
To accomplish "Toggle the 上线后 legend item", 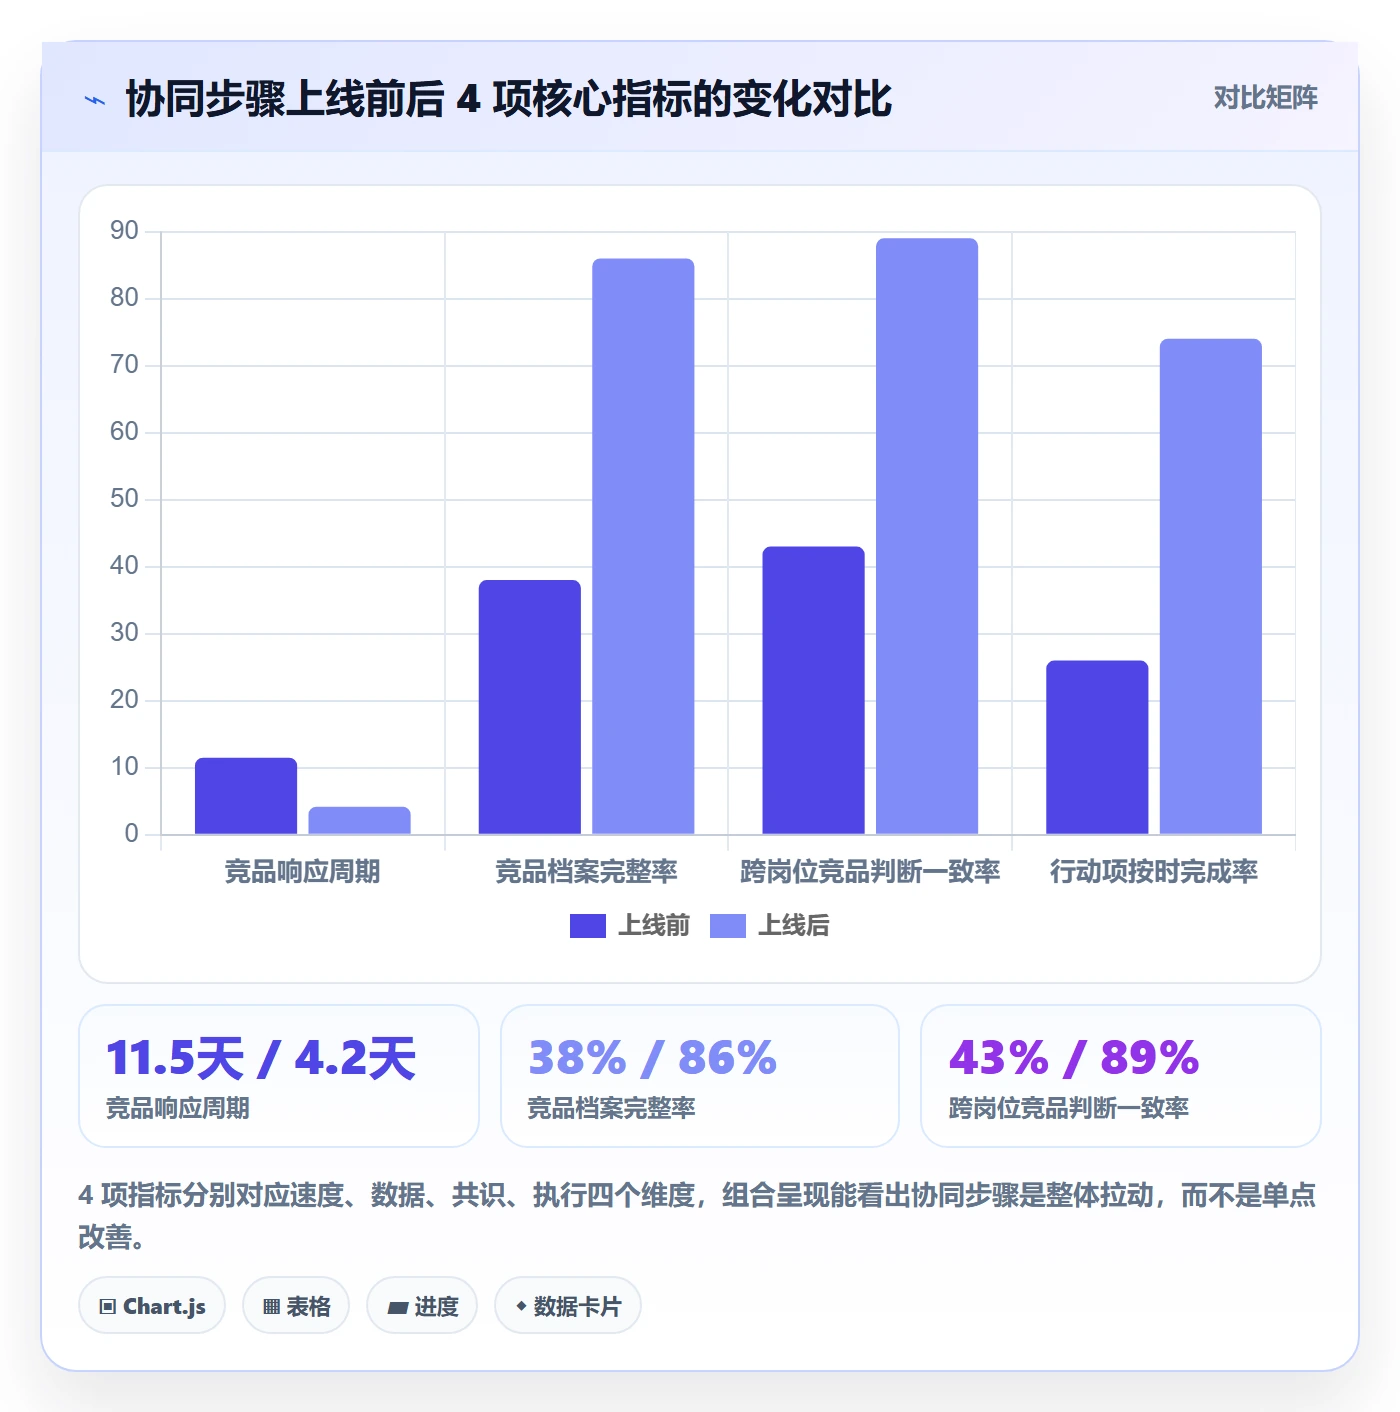I will (x=770, y=926).
